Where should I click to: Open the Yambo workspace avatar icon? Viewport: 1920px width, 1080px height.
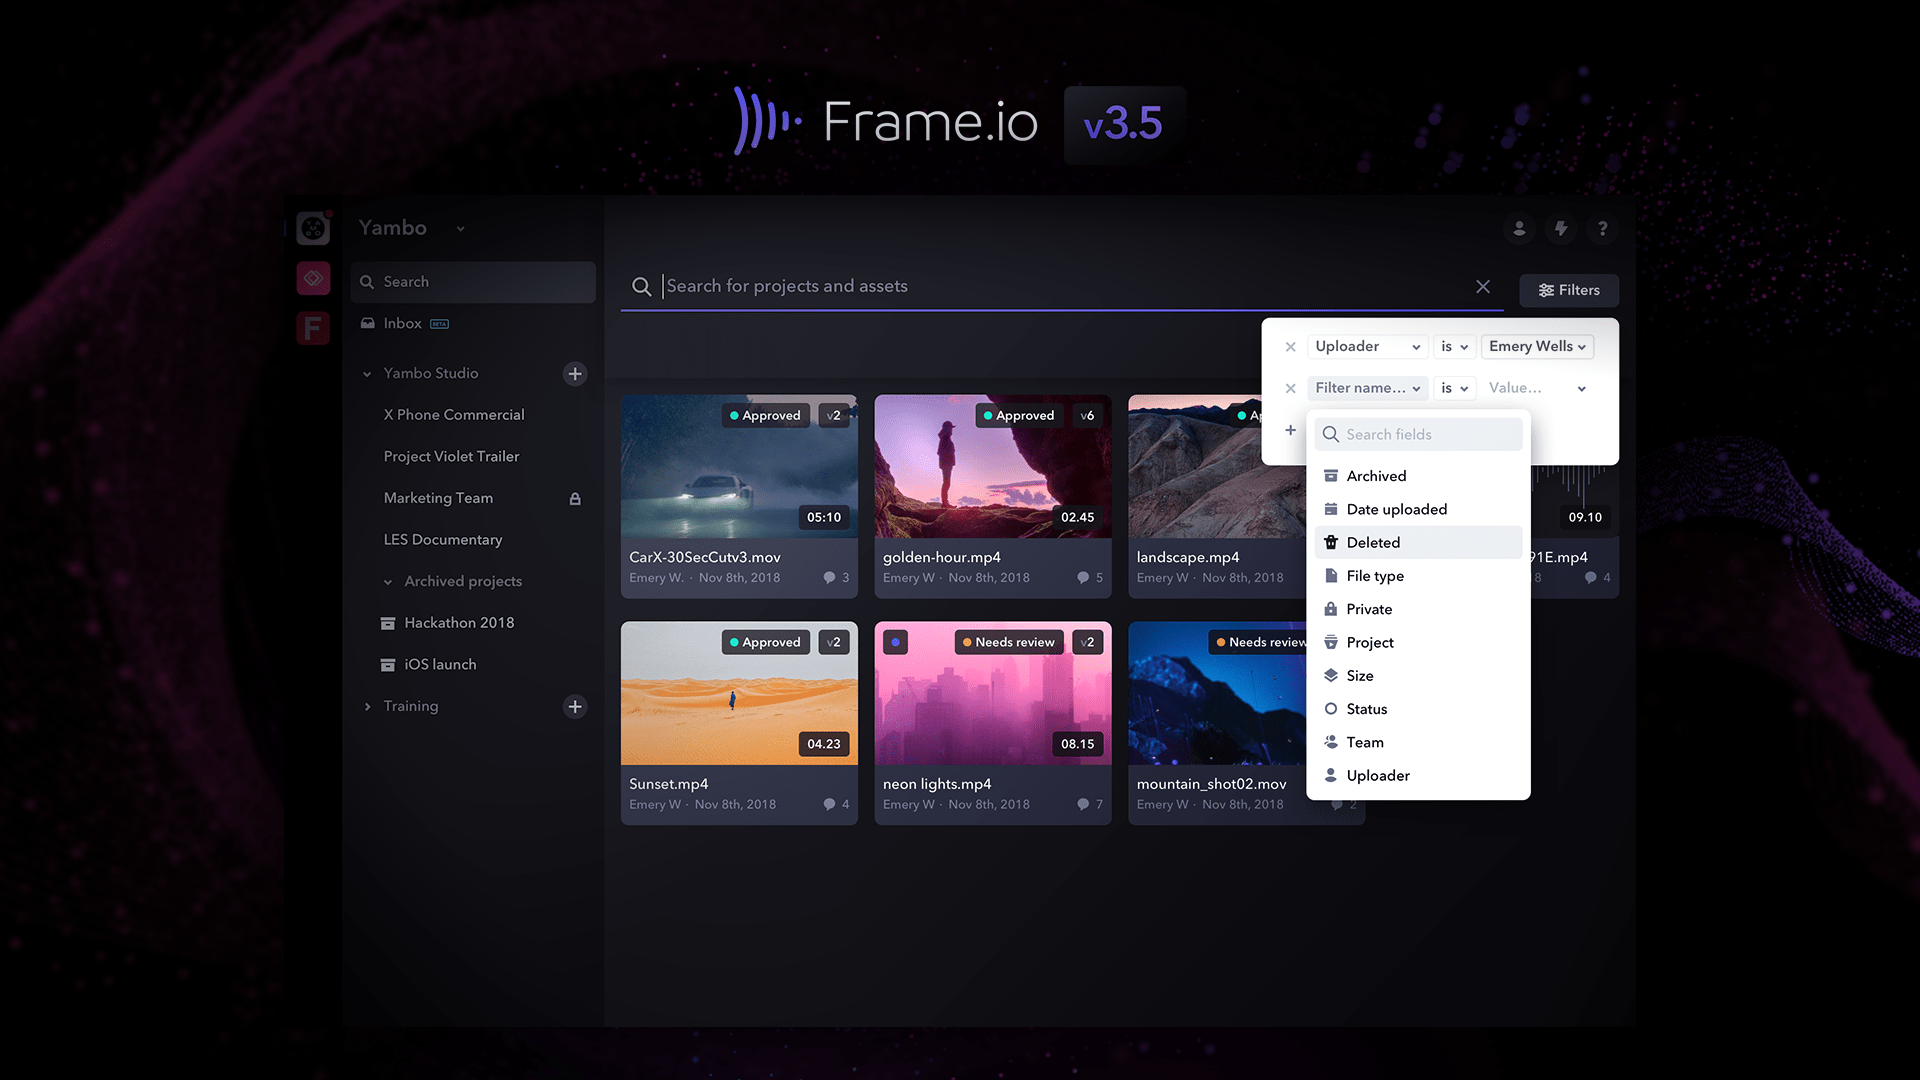[313, 228]
